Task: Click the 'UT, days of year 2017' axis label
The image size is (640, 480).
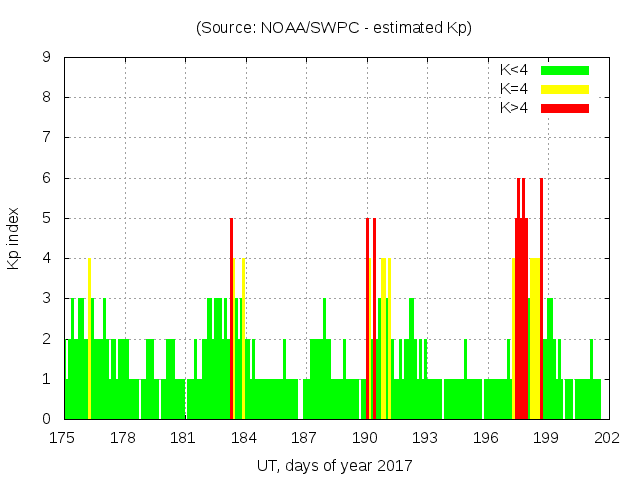Action: point(334,465)
